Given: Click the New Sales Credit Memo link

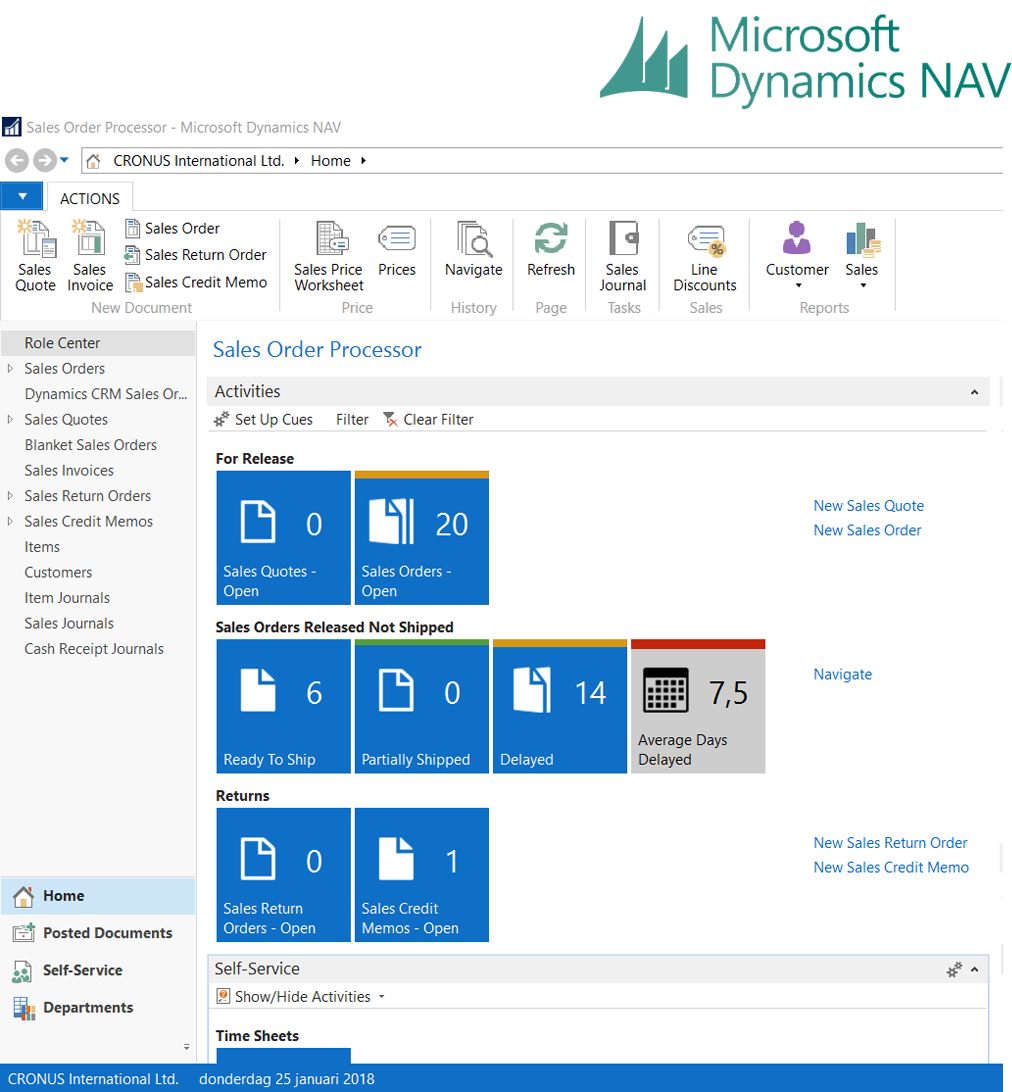Looking at the screenshot, I should coord(891,867).
